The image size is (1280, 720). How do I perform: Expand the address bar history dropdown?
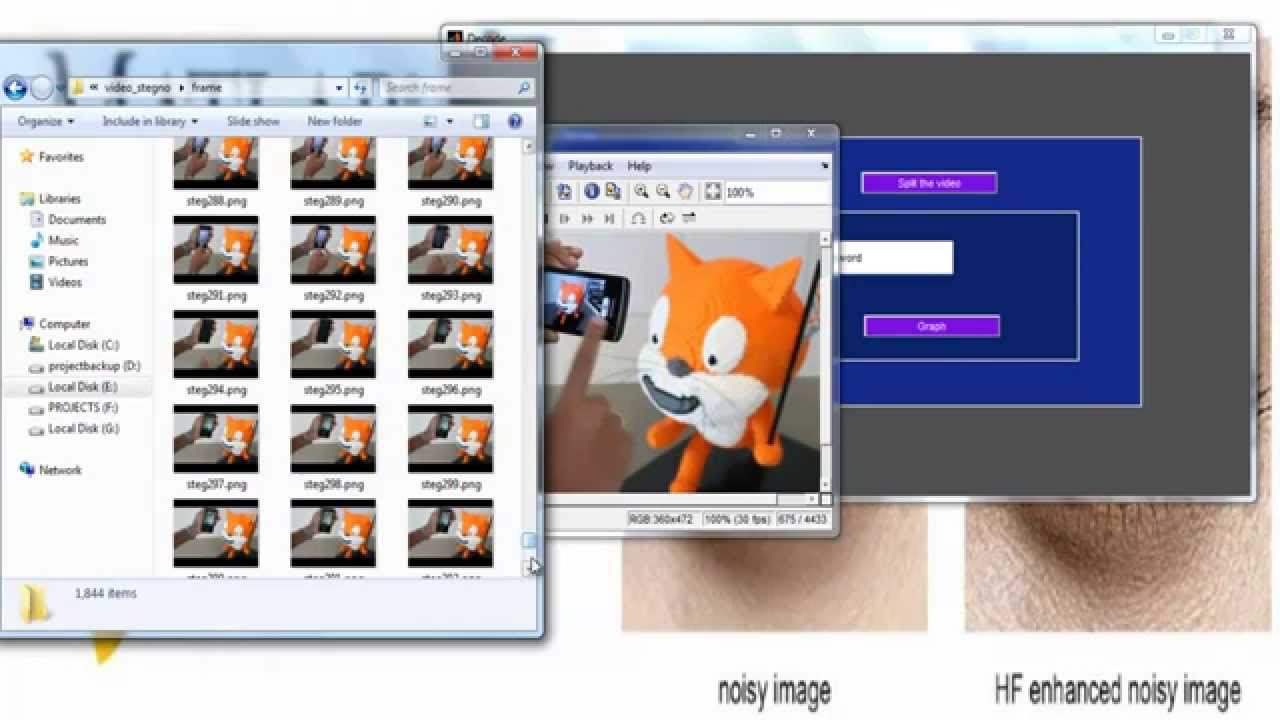[x=340, y=88]
